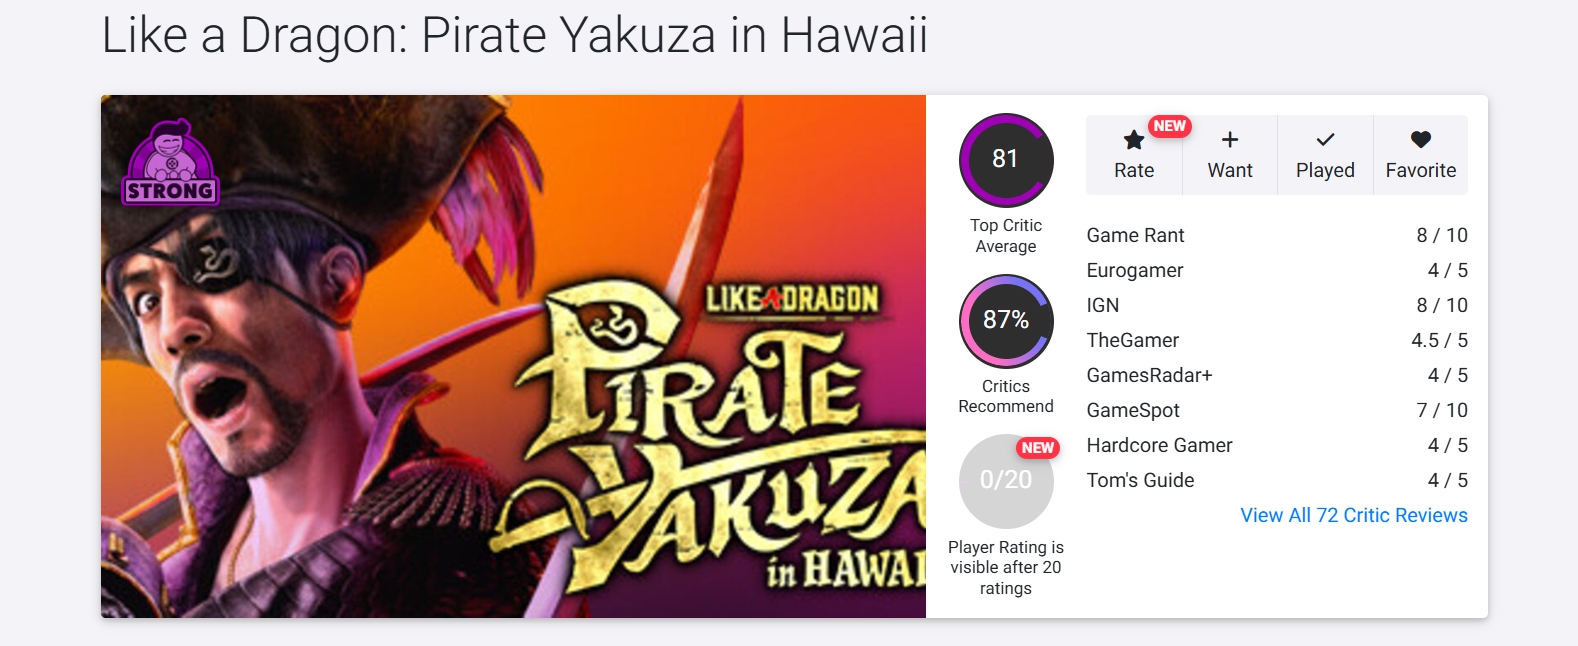The height and width of the screenshot is (646, 1578).
Task: Click the 0/20 Player Rating circle
Action: 1005,481
